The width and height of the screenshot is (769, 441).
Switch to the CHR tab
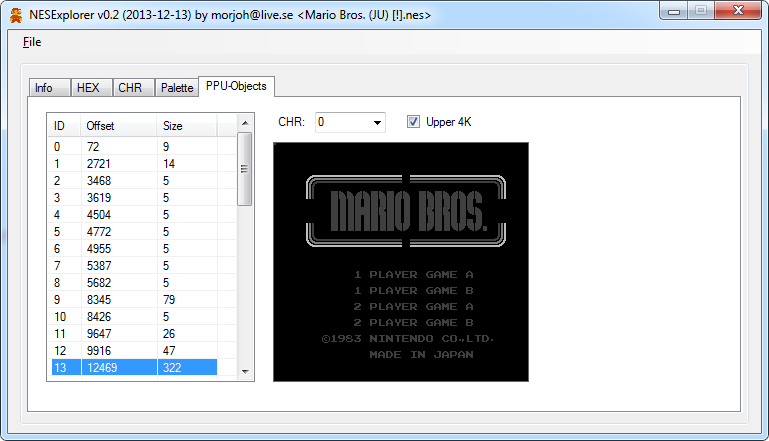pos(134,87)
